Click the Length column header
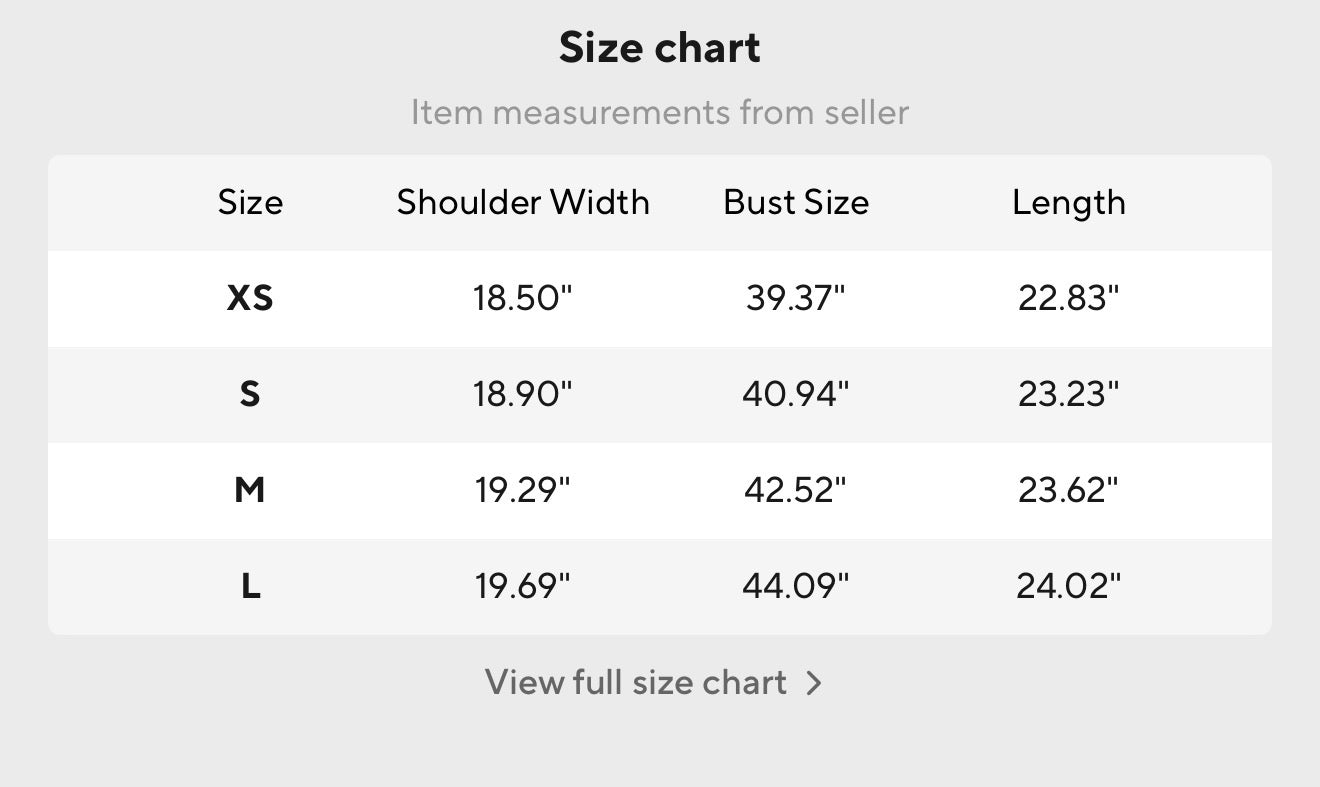Viewport: 1320px width, 787px height. coord(1068,202)
